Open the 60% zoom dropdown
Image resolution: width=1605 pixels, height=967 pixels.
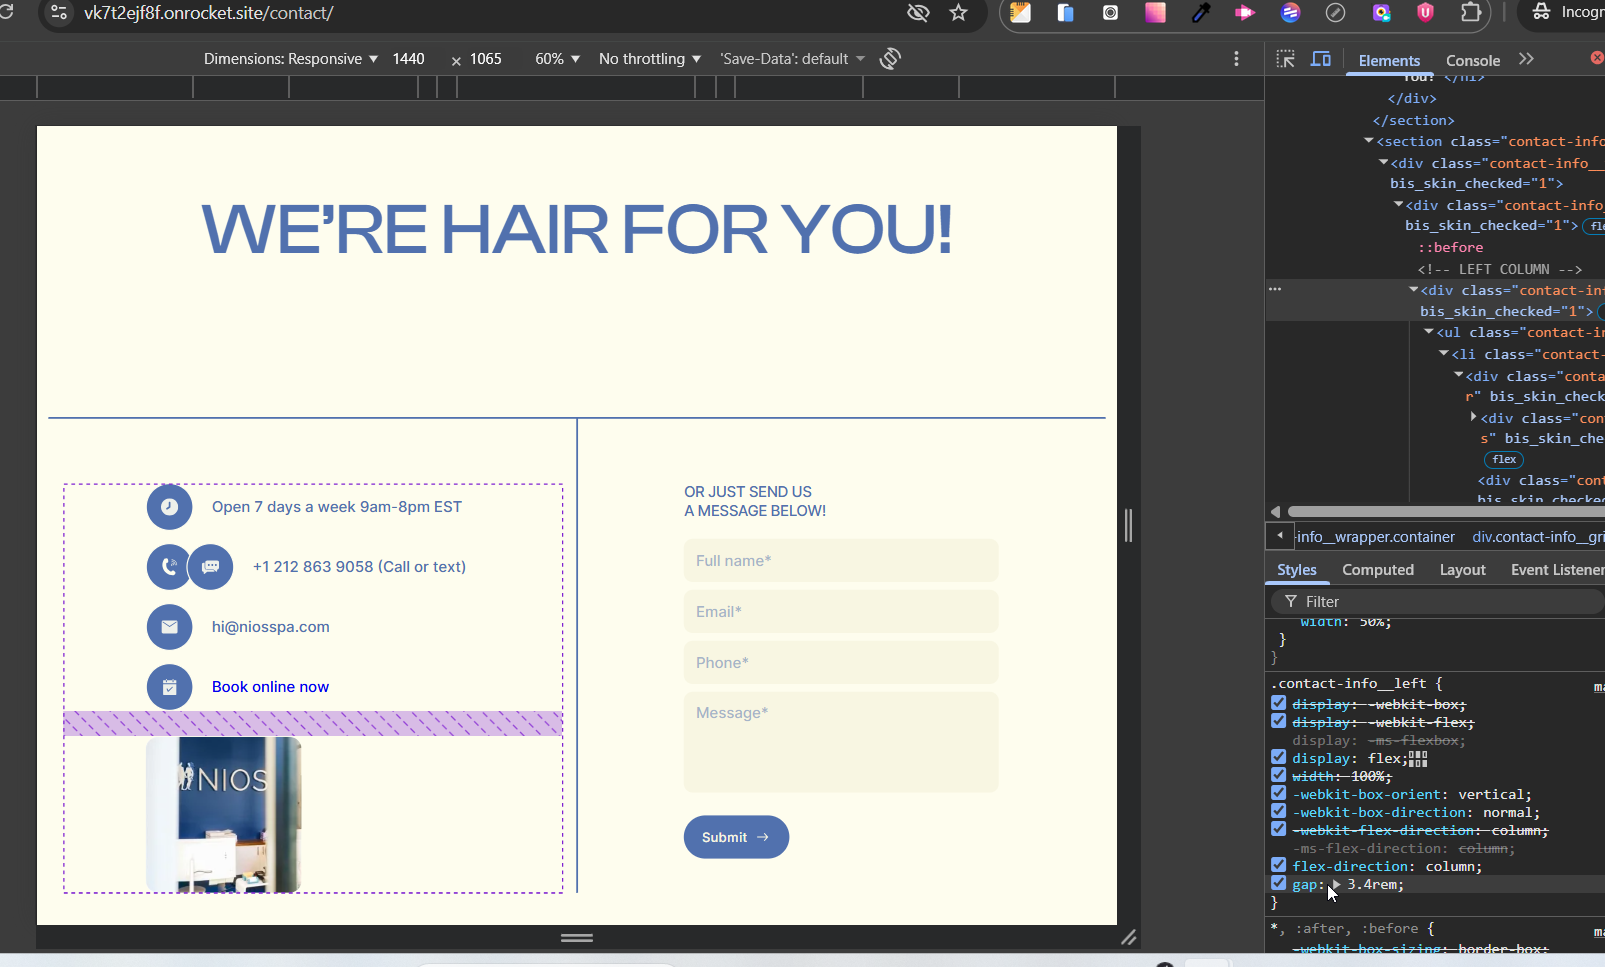pos(557,59)
